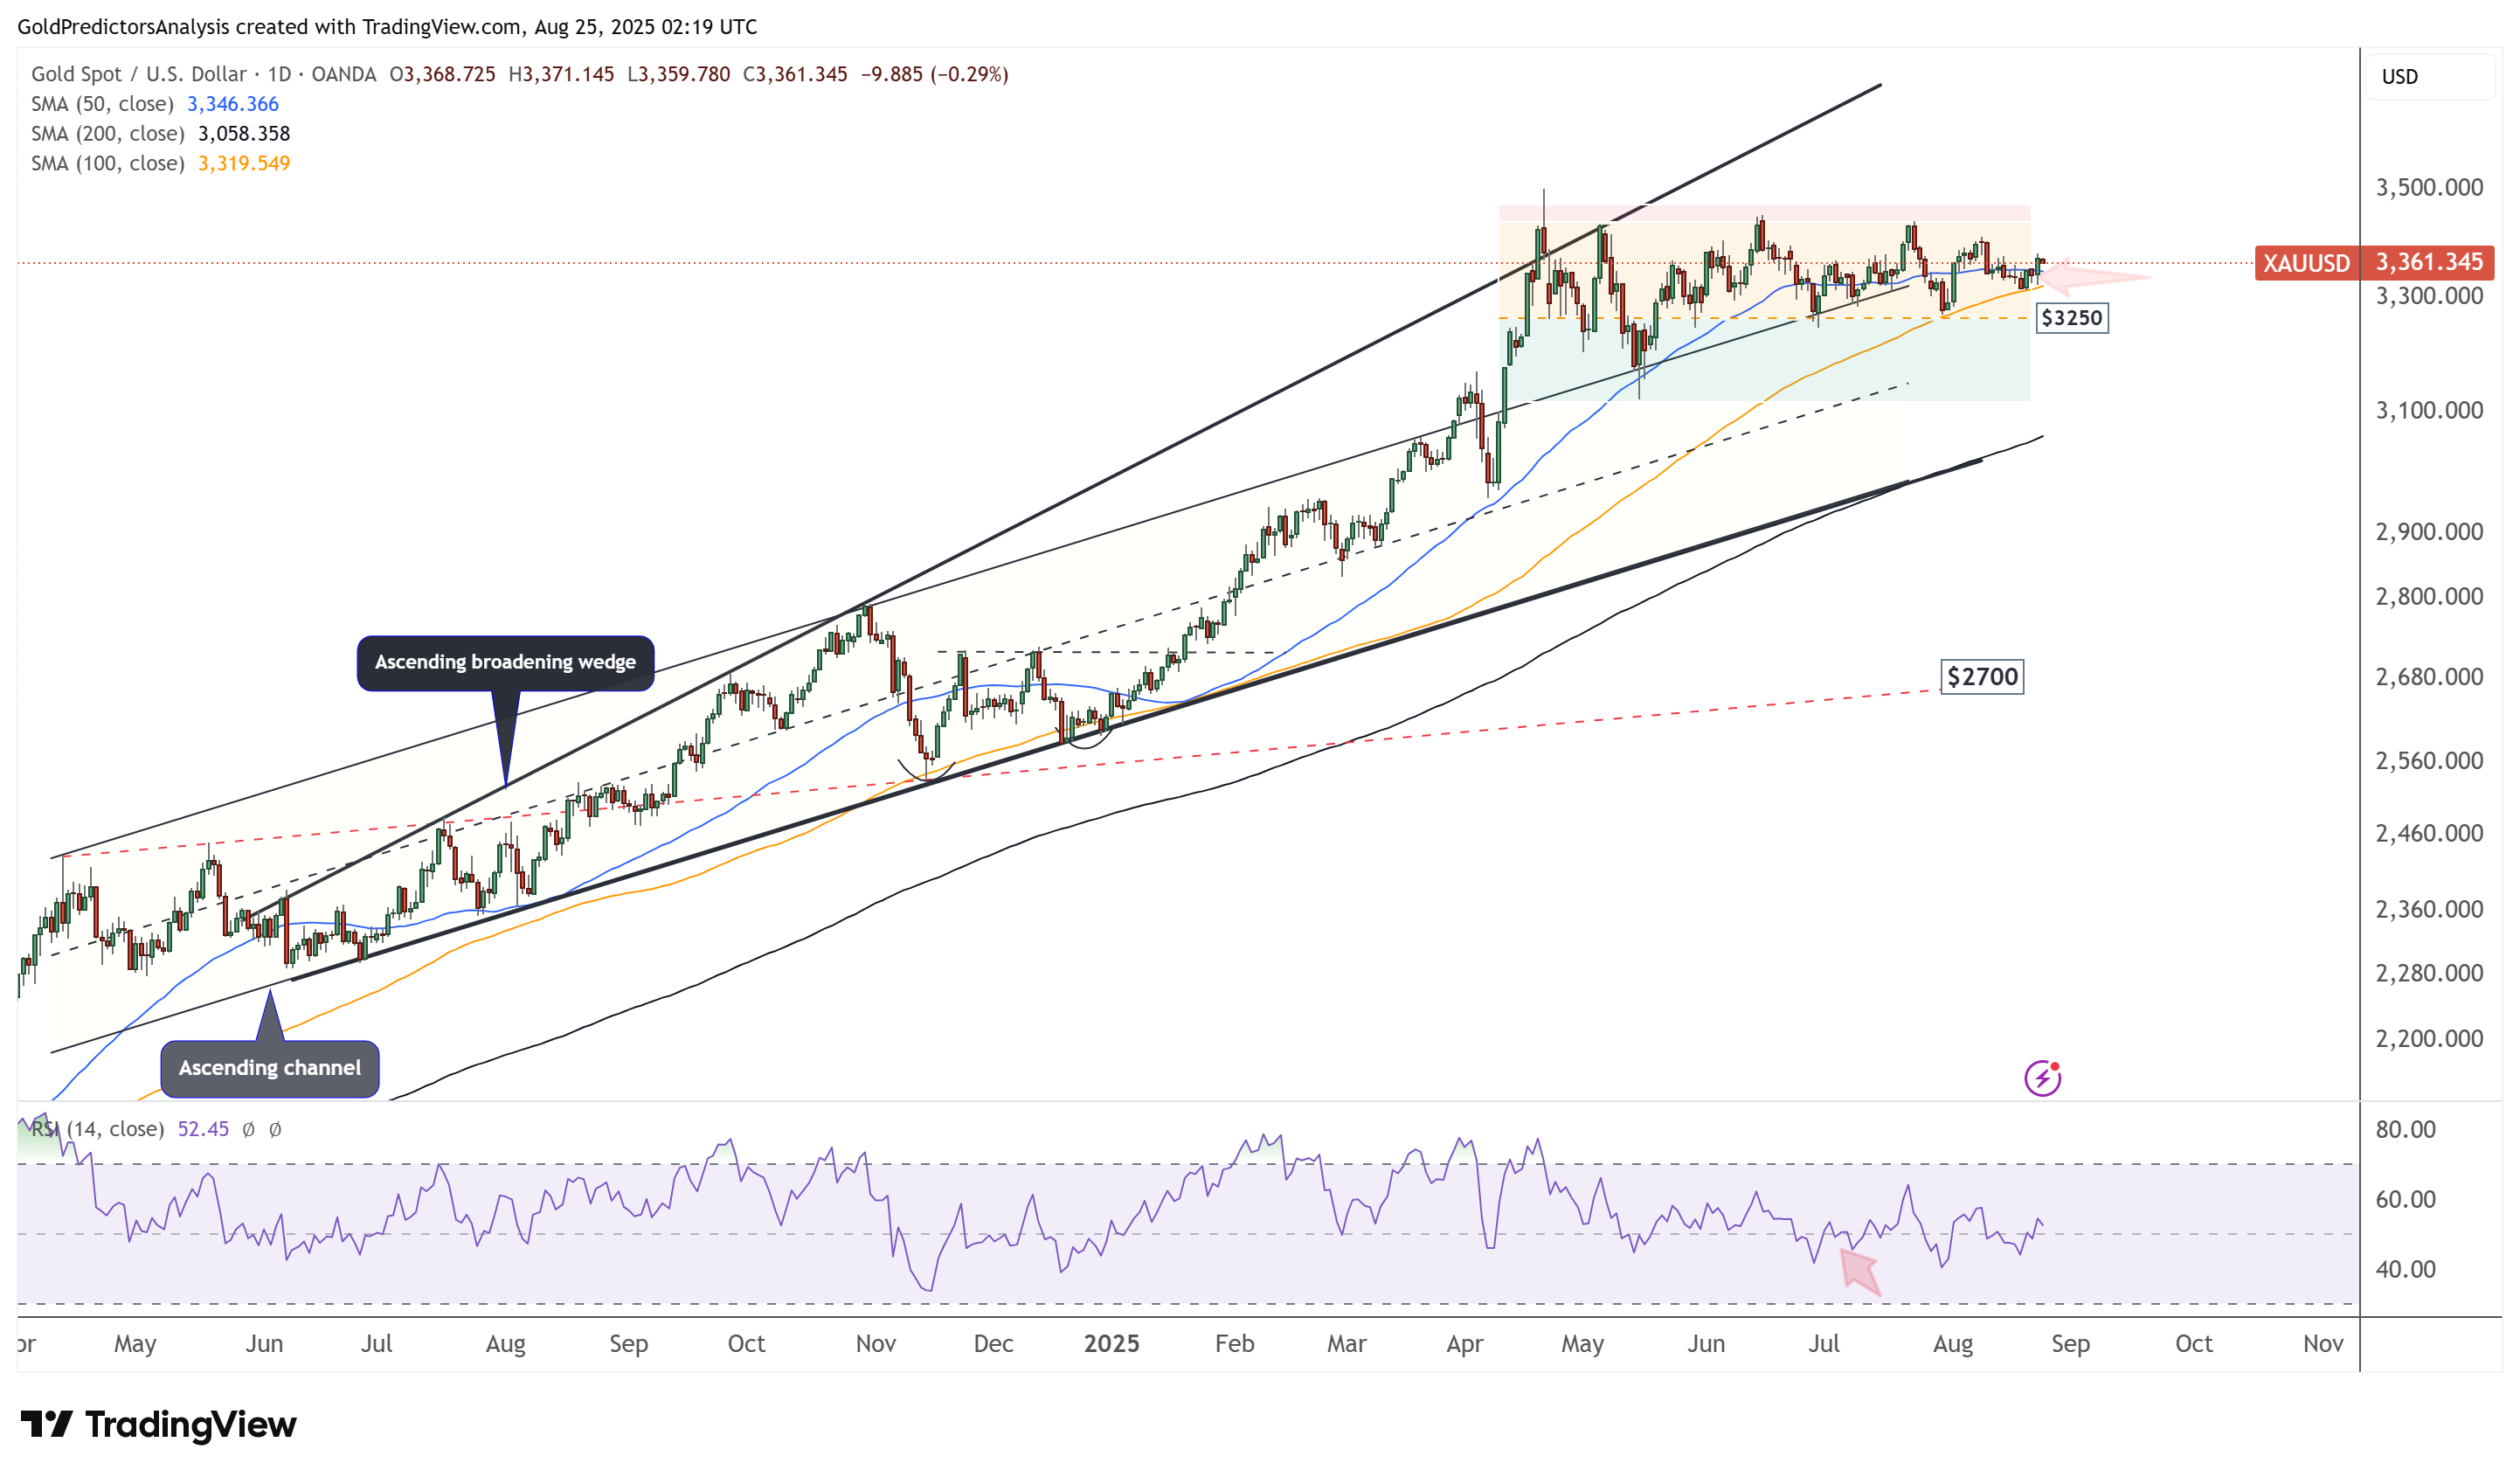
Task: Click the SMA 50 value 3,346.366
Action: [x=233, y=104]
